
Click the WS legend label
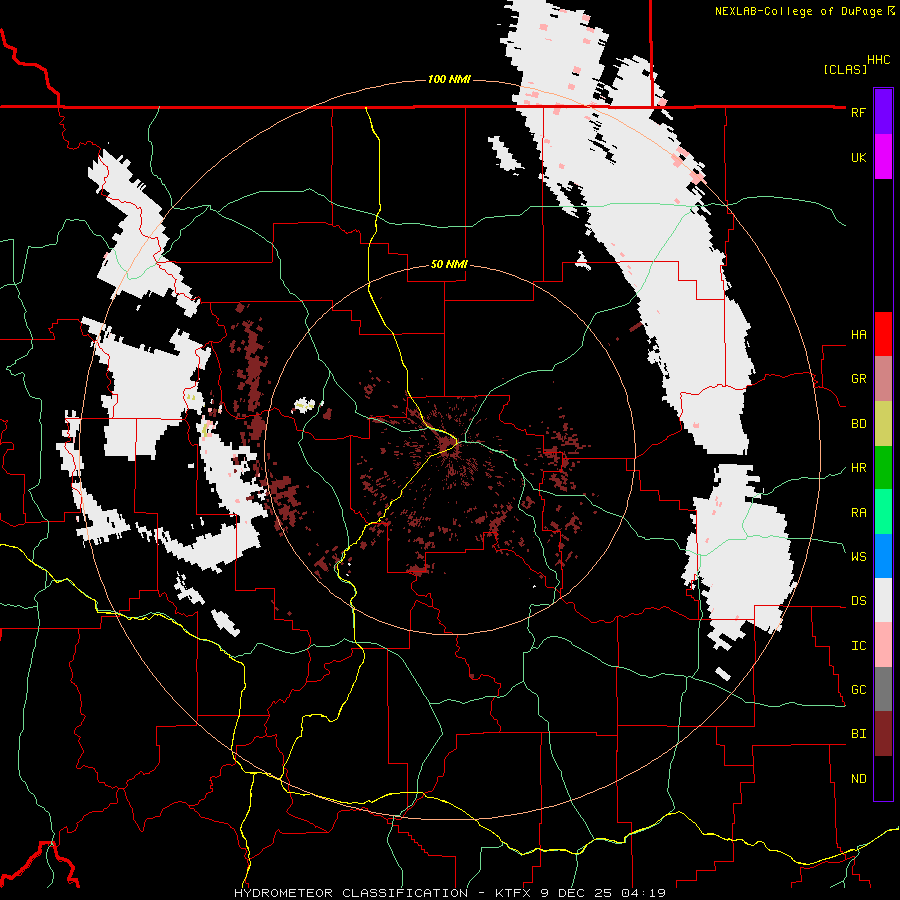[858, 556]
